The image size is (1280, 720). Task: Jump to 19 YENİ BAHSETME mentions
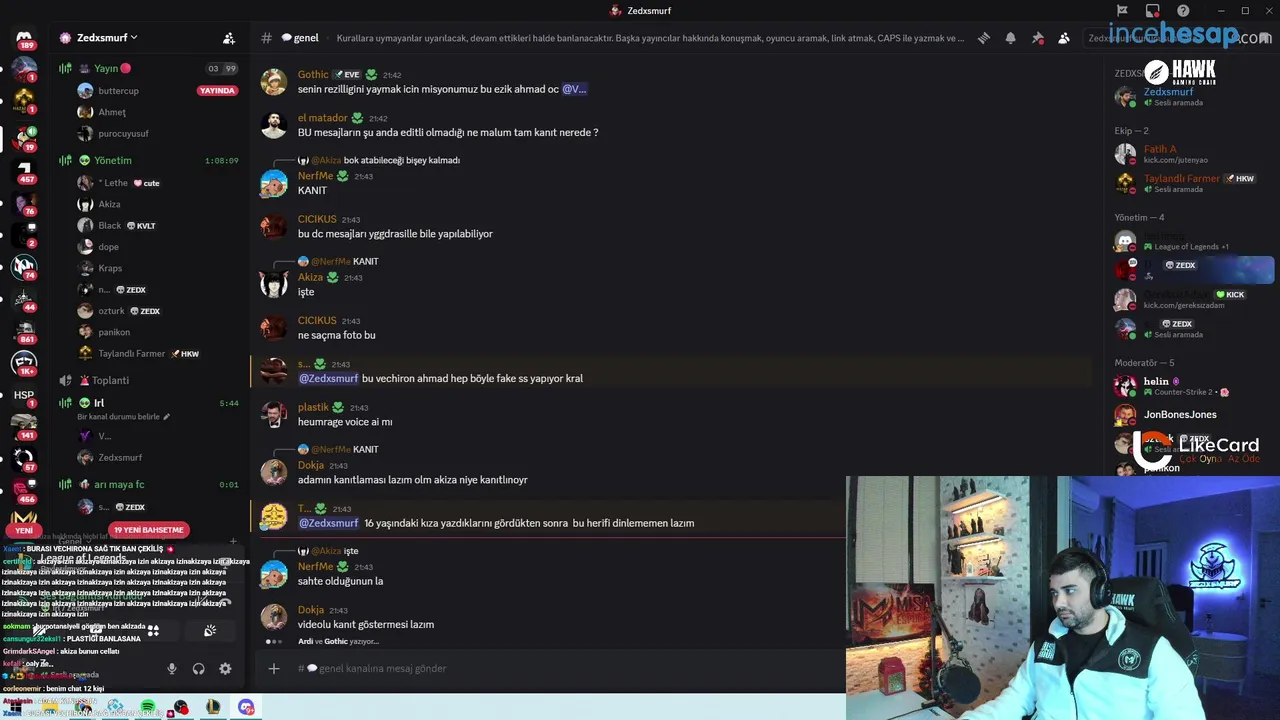[x=149, y=530]
